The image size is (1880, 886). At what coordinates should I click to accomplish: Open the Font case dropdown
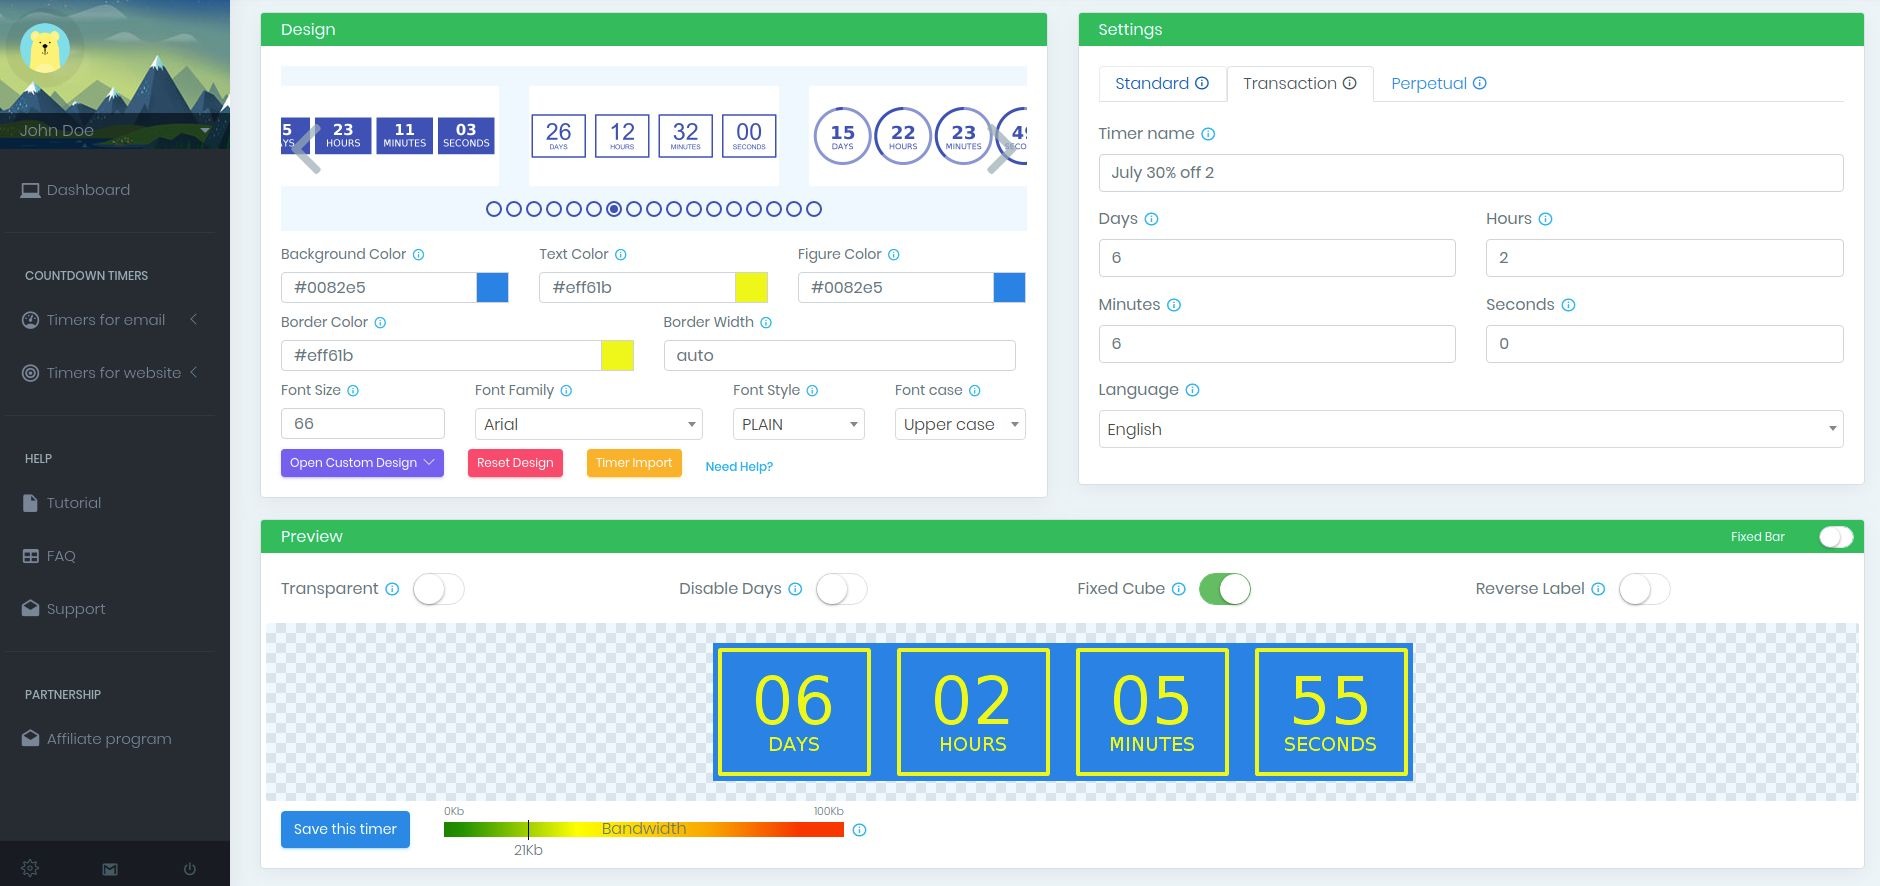pyautogui.click(x=960, y=424)
